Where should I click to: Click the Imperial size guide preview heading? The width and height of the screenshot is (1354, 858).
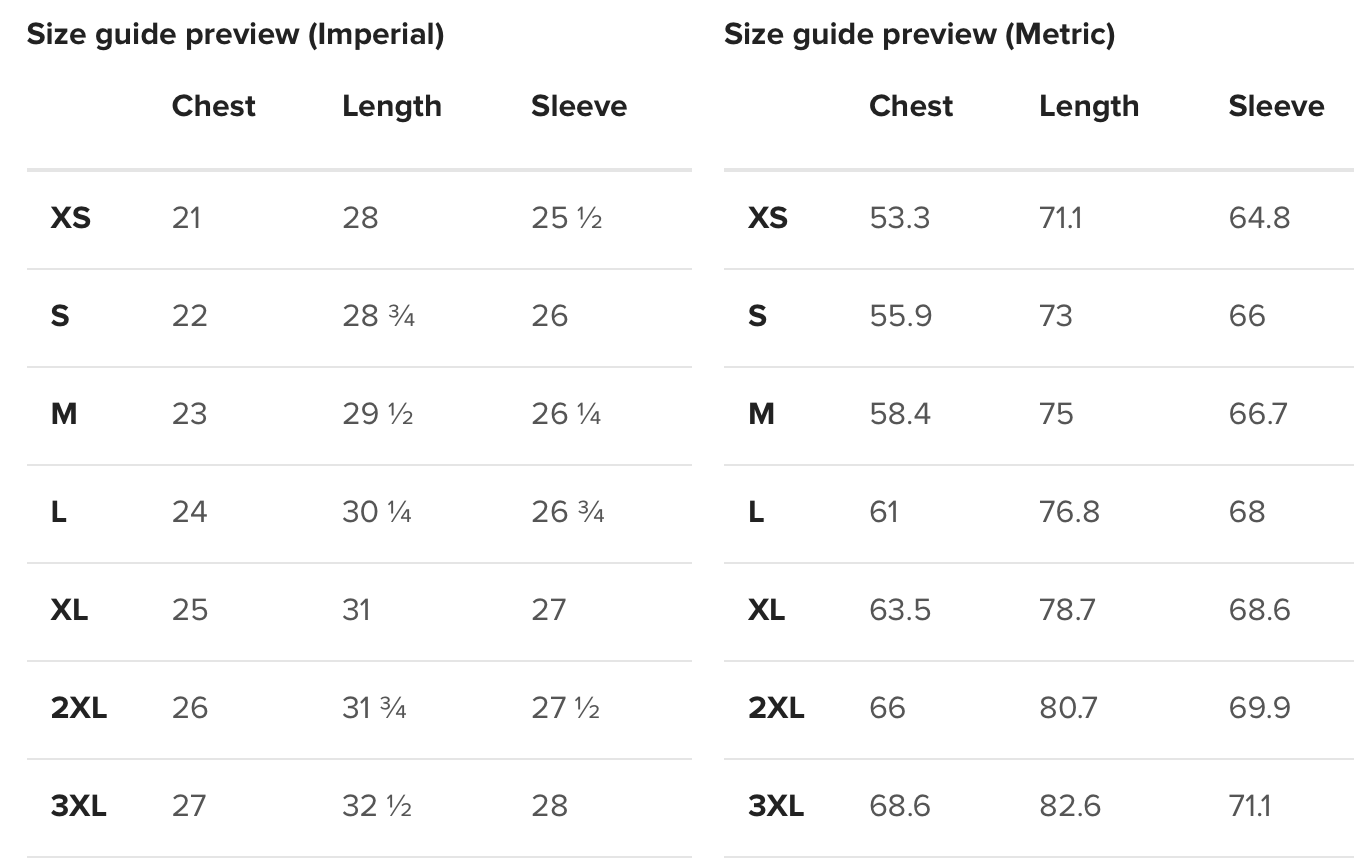click(235, 35)
